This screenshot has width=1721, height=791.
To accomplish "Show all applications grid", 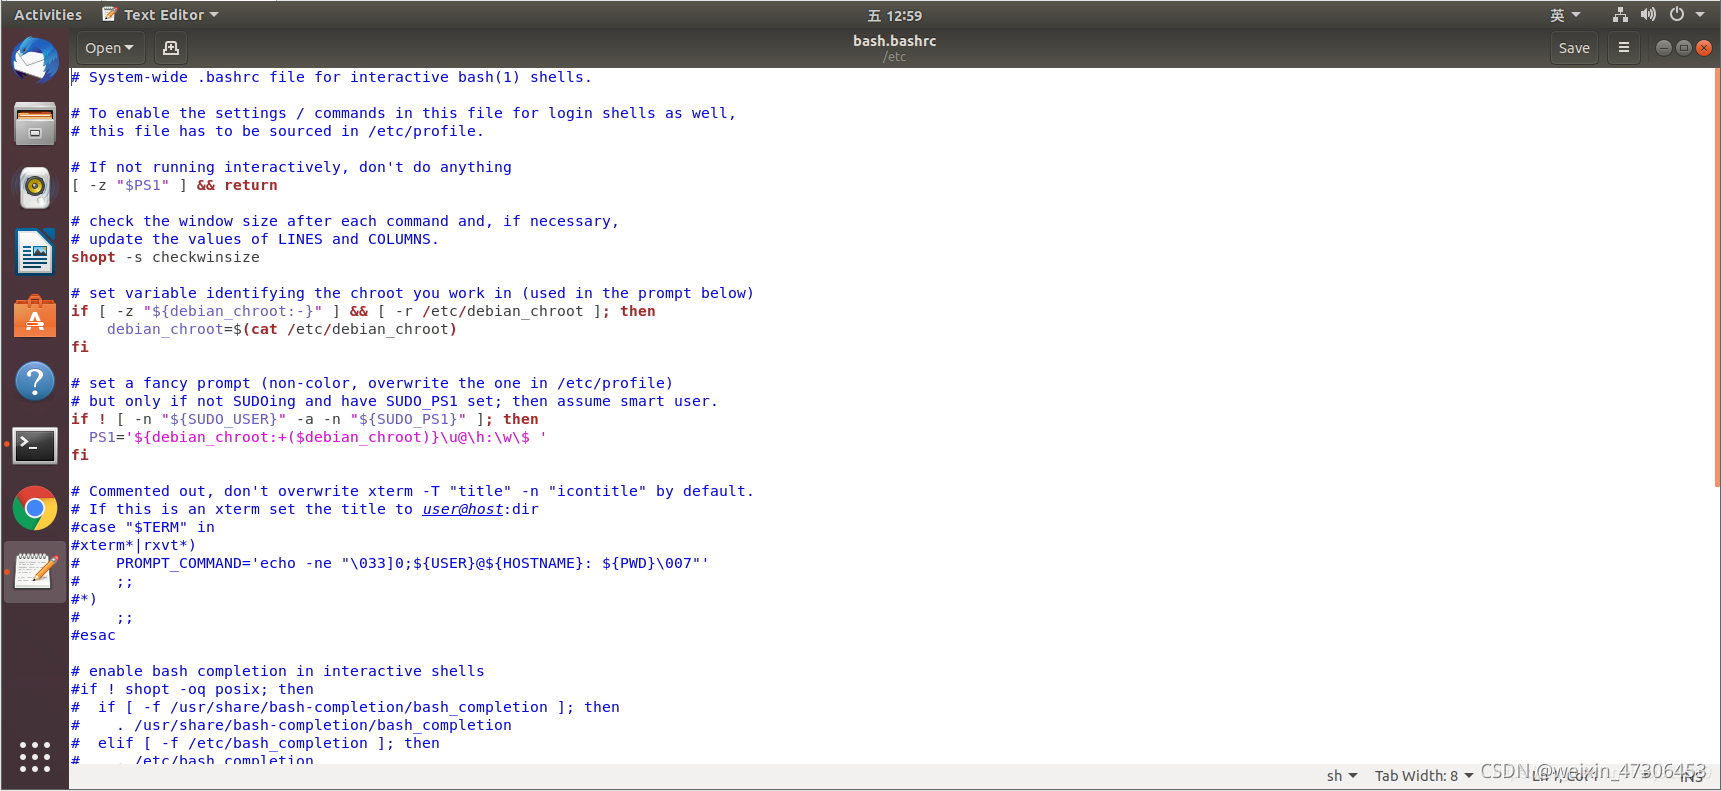I will pos(35,756).
